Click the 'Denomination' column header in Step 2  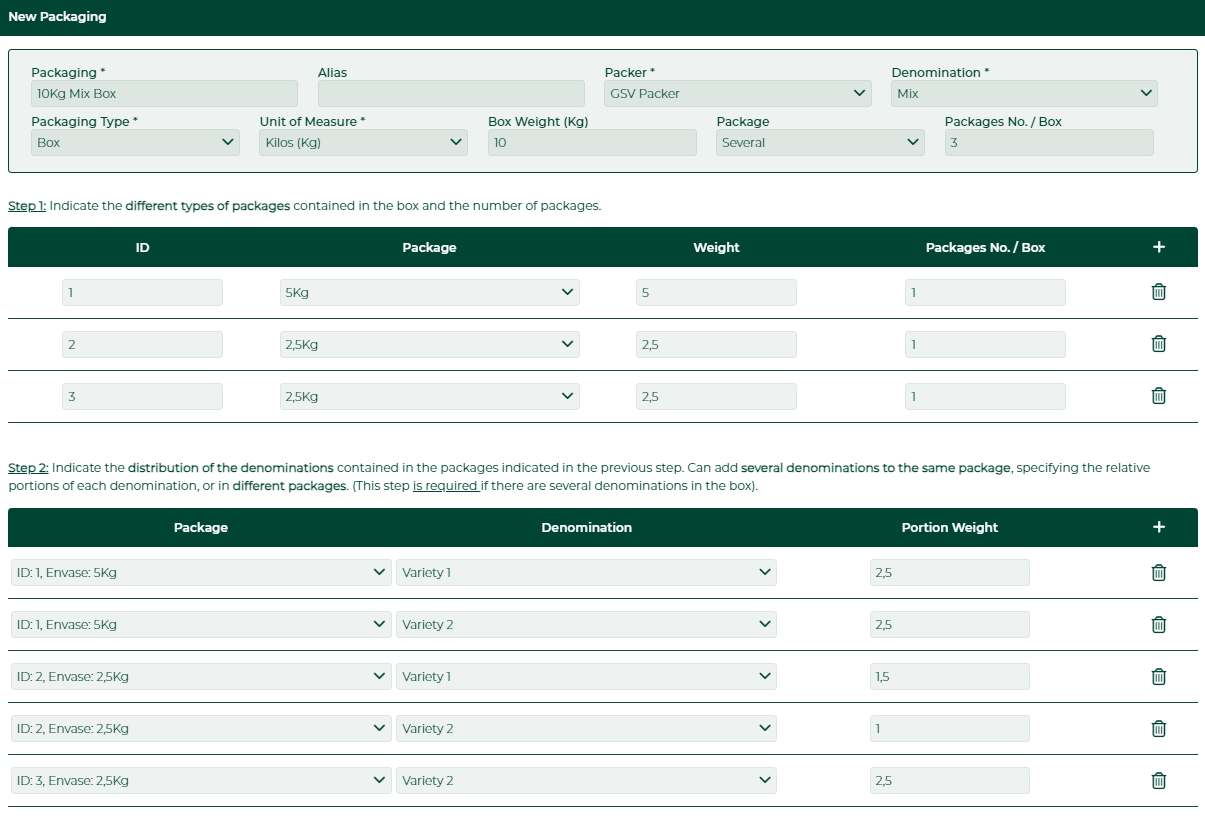[587, 528]
